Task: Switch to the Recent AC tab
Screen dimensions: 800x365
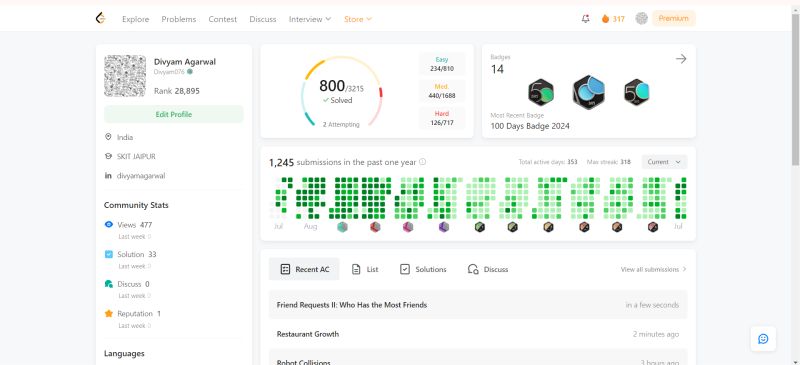Action: point(304,269)
